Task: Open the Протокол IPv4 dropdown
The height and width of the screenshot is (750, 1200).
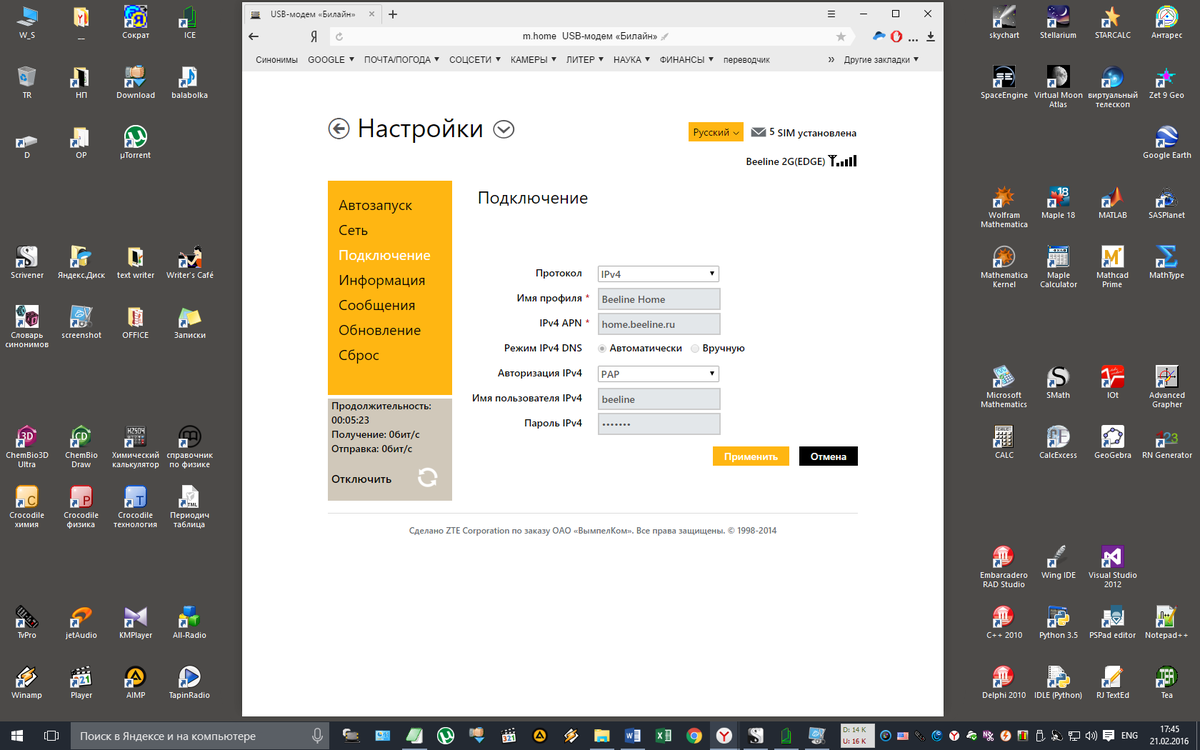Action: point(658,273)
